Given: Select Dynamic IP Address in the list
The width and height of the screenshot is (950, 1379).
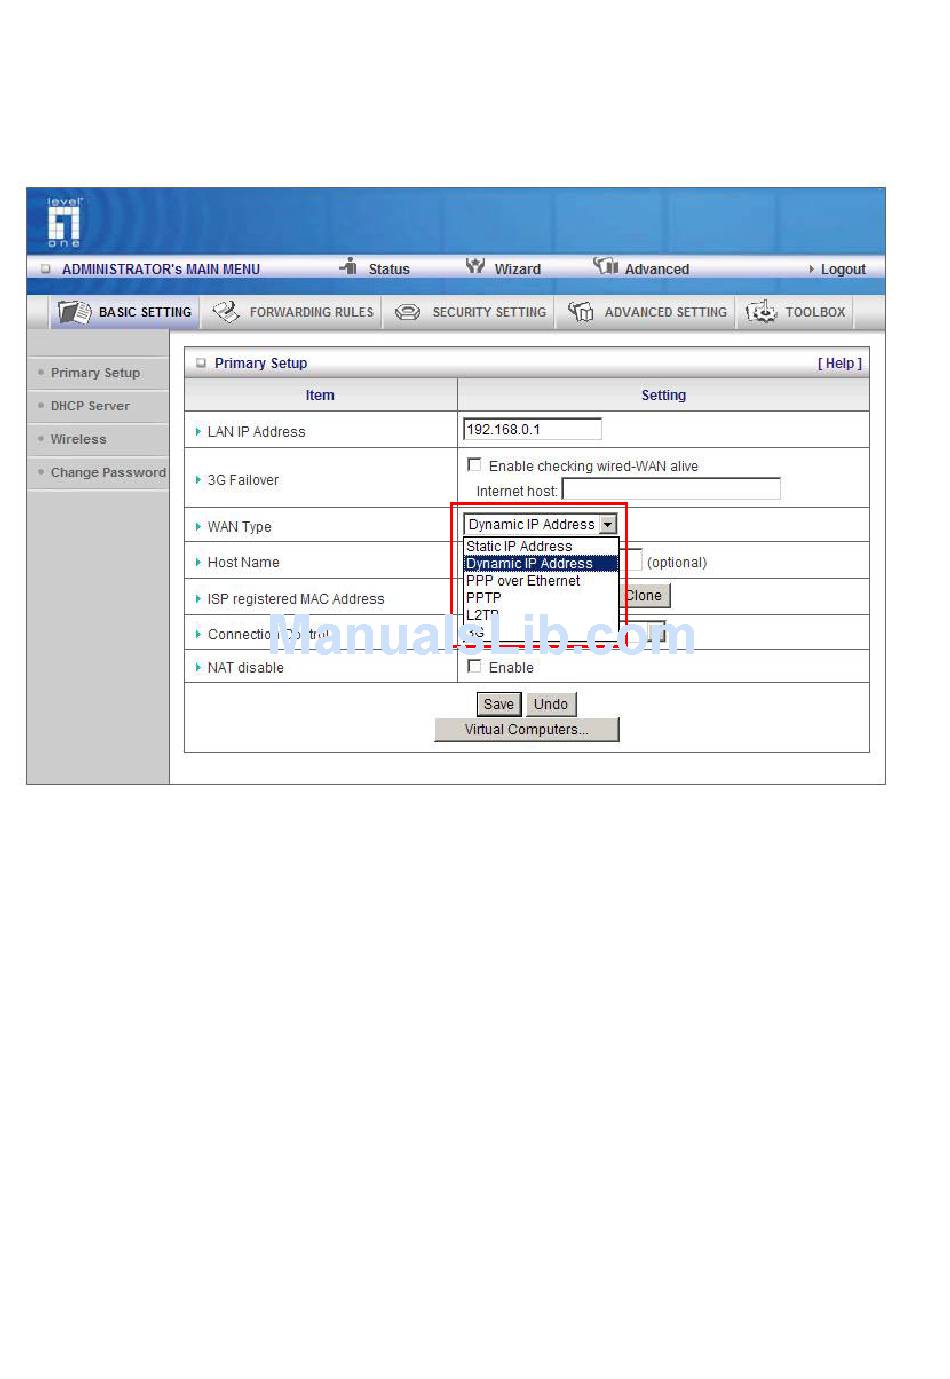Looking at the screenshot, I should 541,563.
